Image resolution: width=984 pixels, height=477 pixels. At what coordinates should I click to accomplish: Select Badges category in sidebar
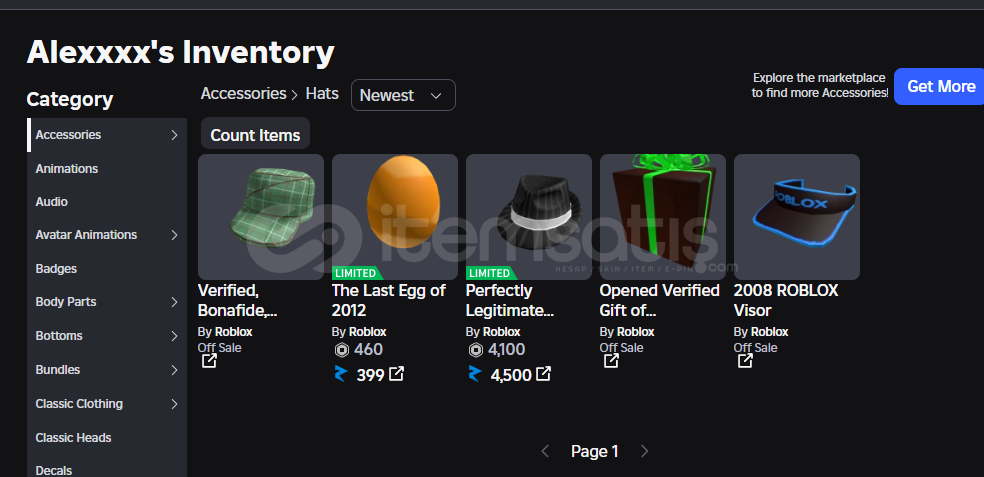coord(56,269)
